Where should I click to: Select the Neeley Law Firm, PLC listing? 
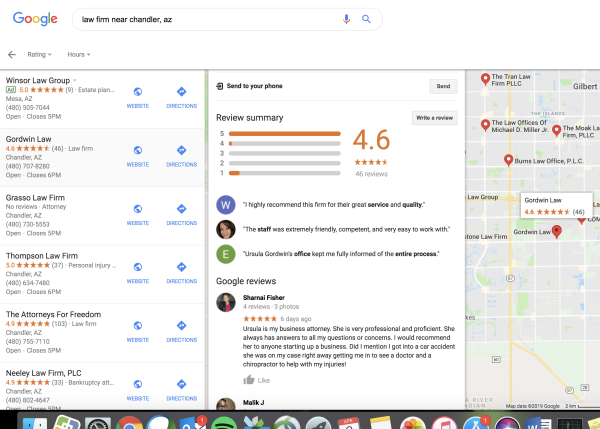click(x=44, y=373)
